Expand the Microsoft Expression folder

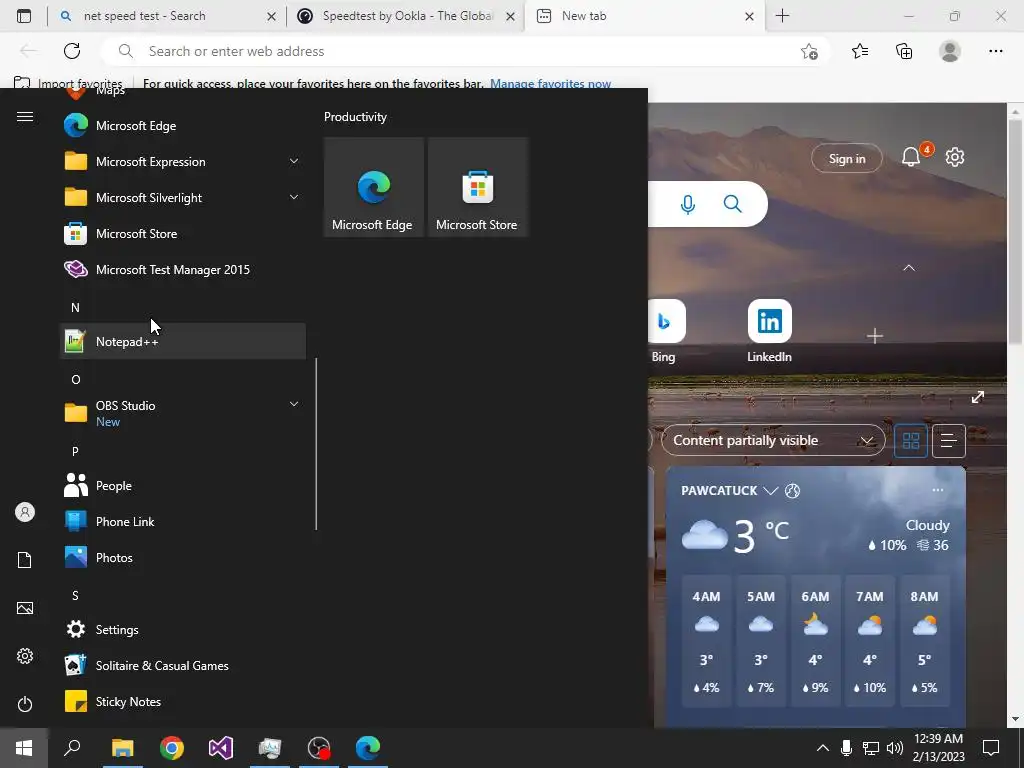pos(183,161)
